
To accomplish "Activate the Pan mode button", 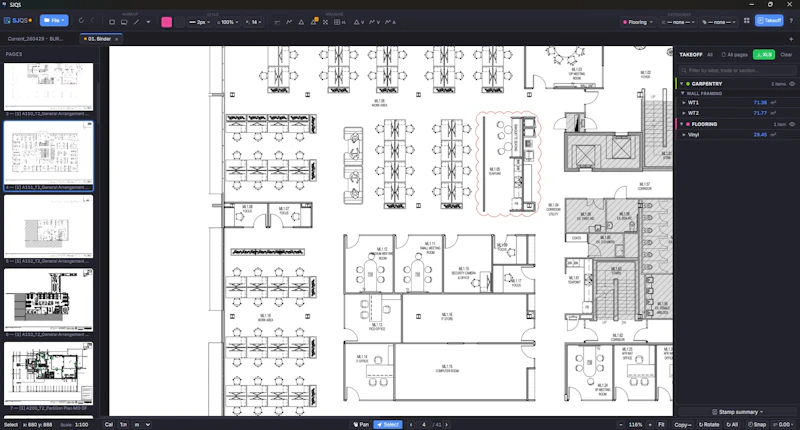I will coord(361,424).
